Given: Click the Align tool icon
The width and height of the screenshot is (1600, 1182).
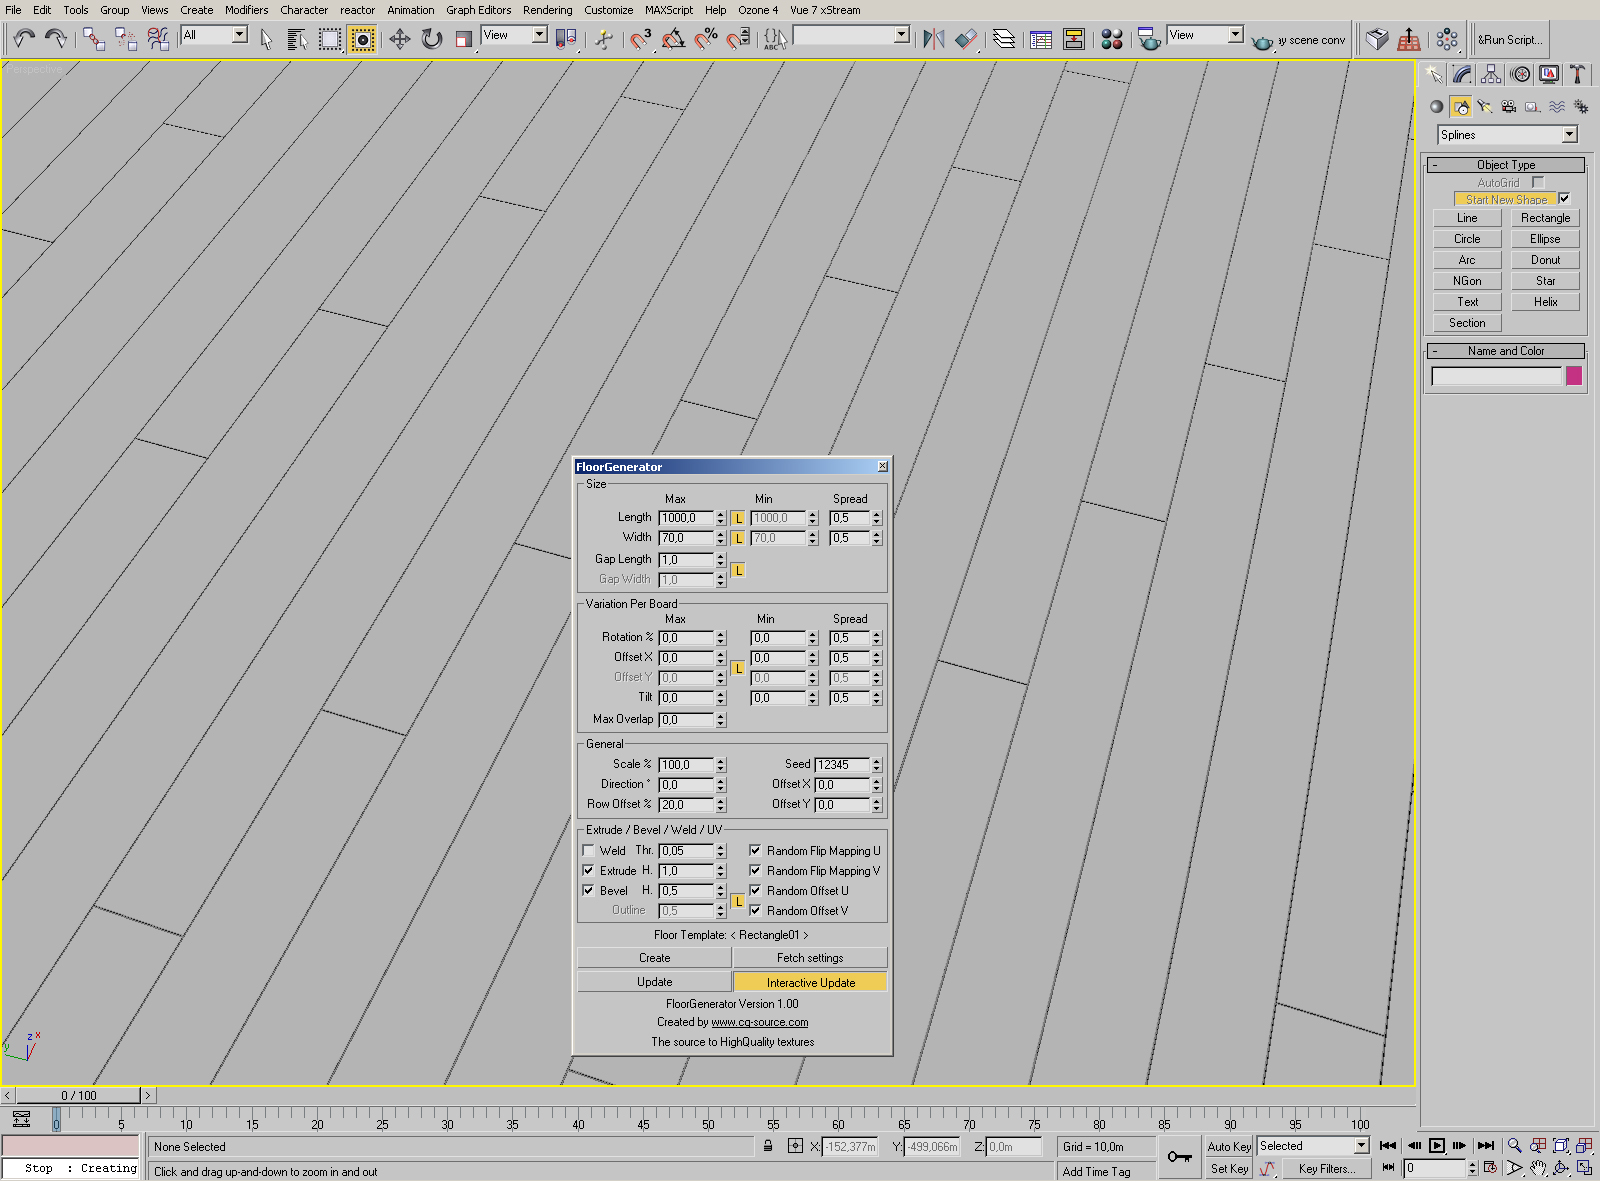Looking at the screenshot, I should (966, 39).
